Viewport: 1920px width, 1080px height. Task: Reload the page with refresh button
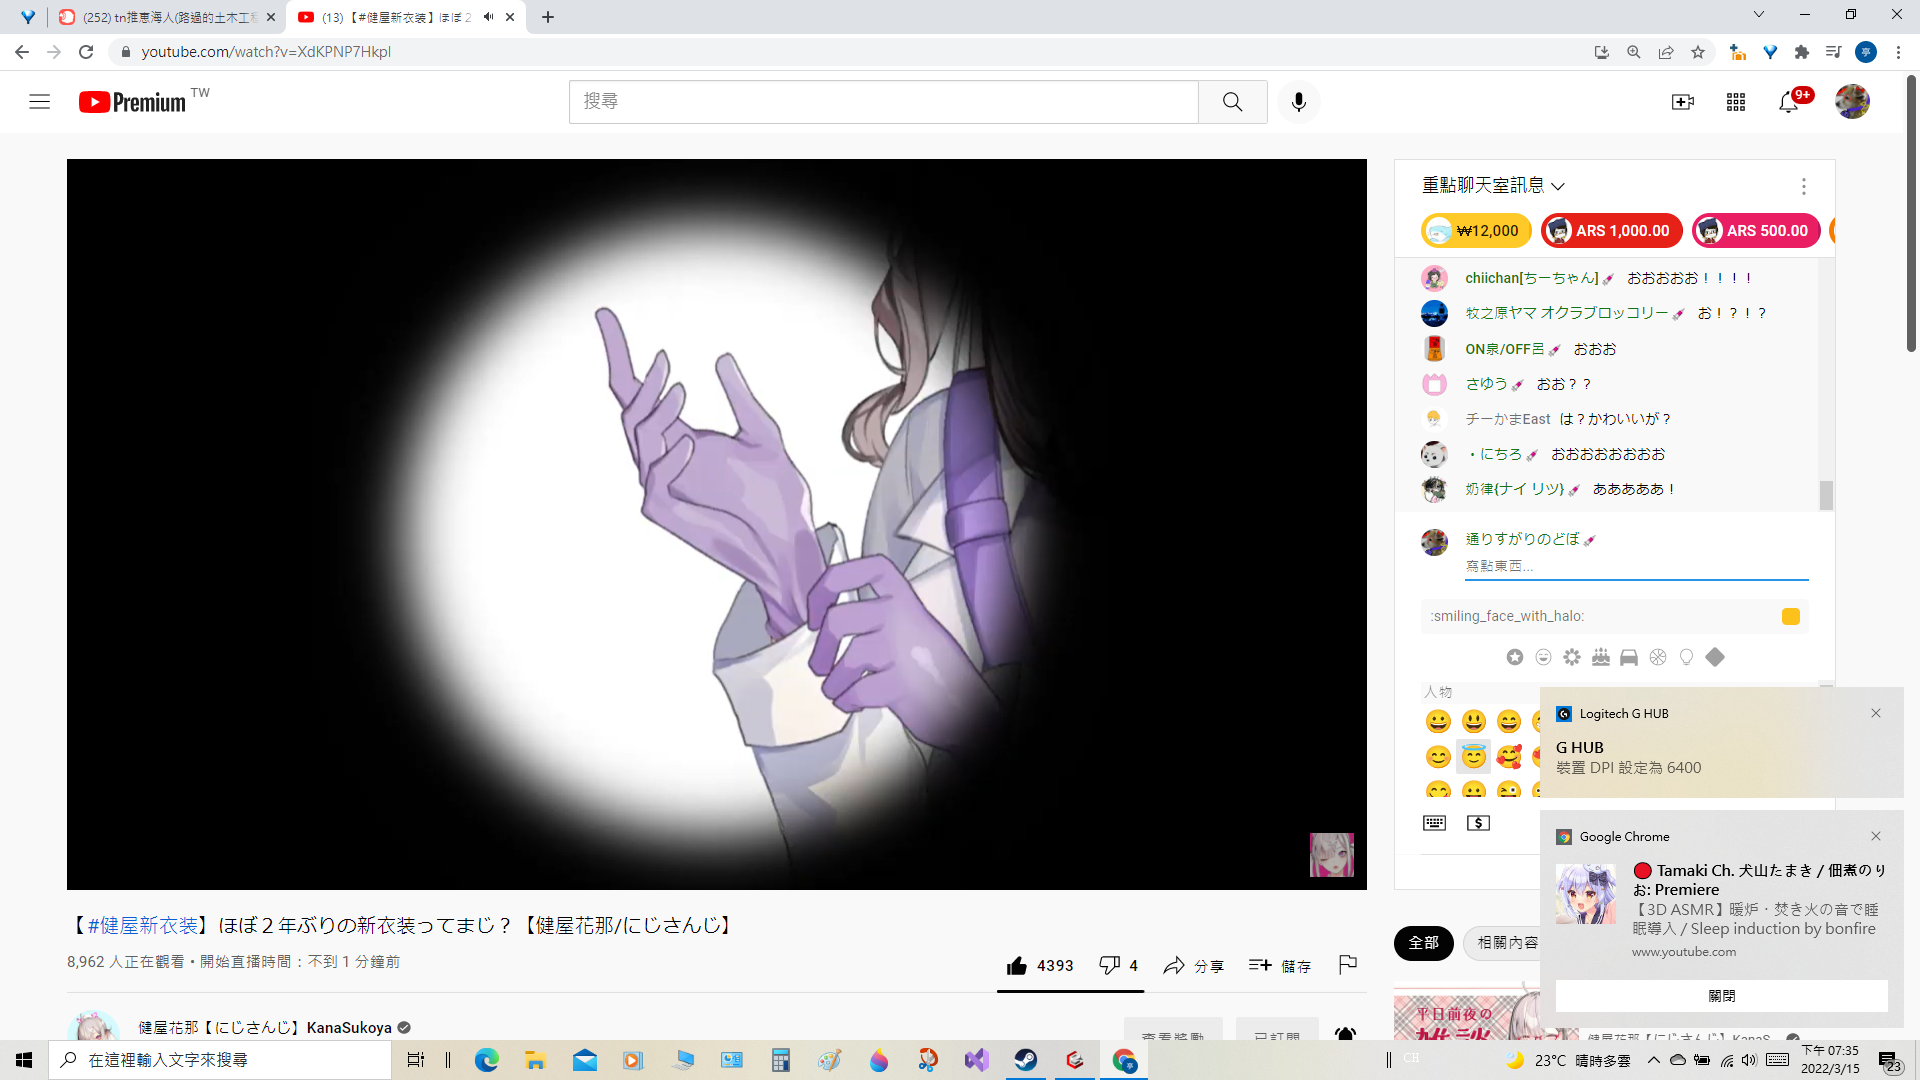click(86, 52)
